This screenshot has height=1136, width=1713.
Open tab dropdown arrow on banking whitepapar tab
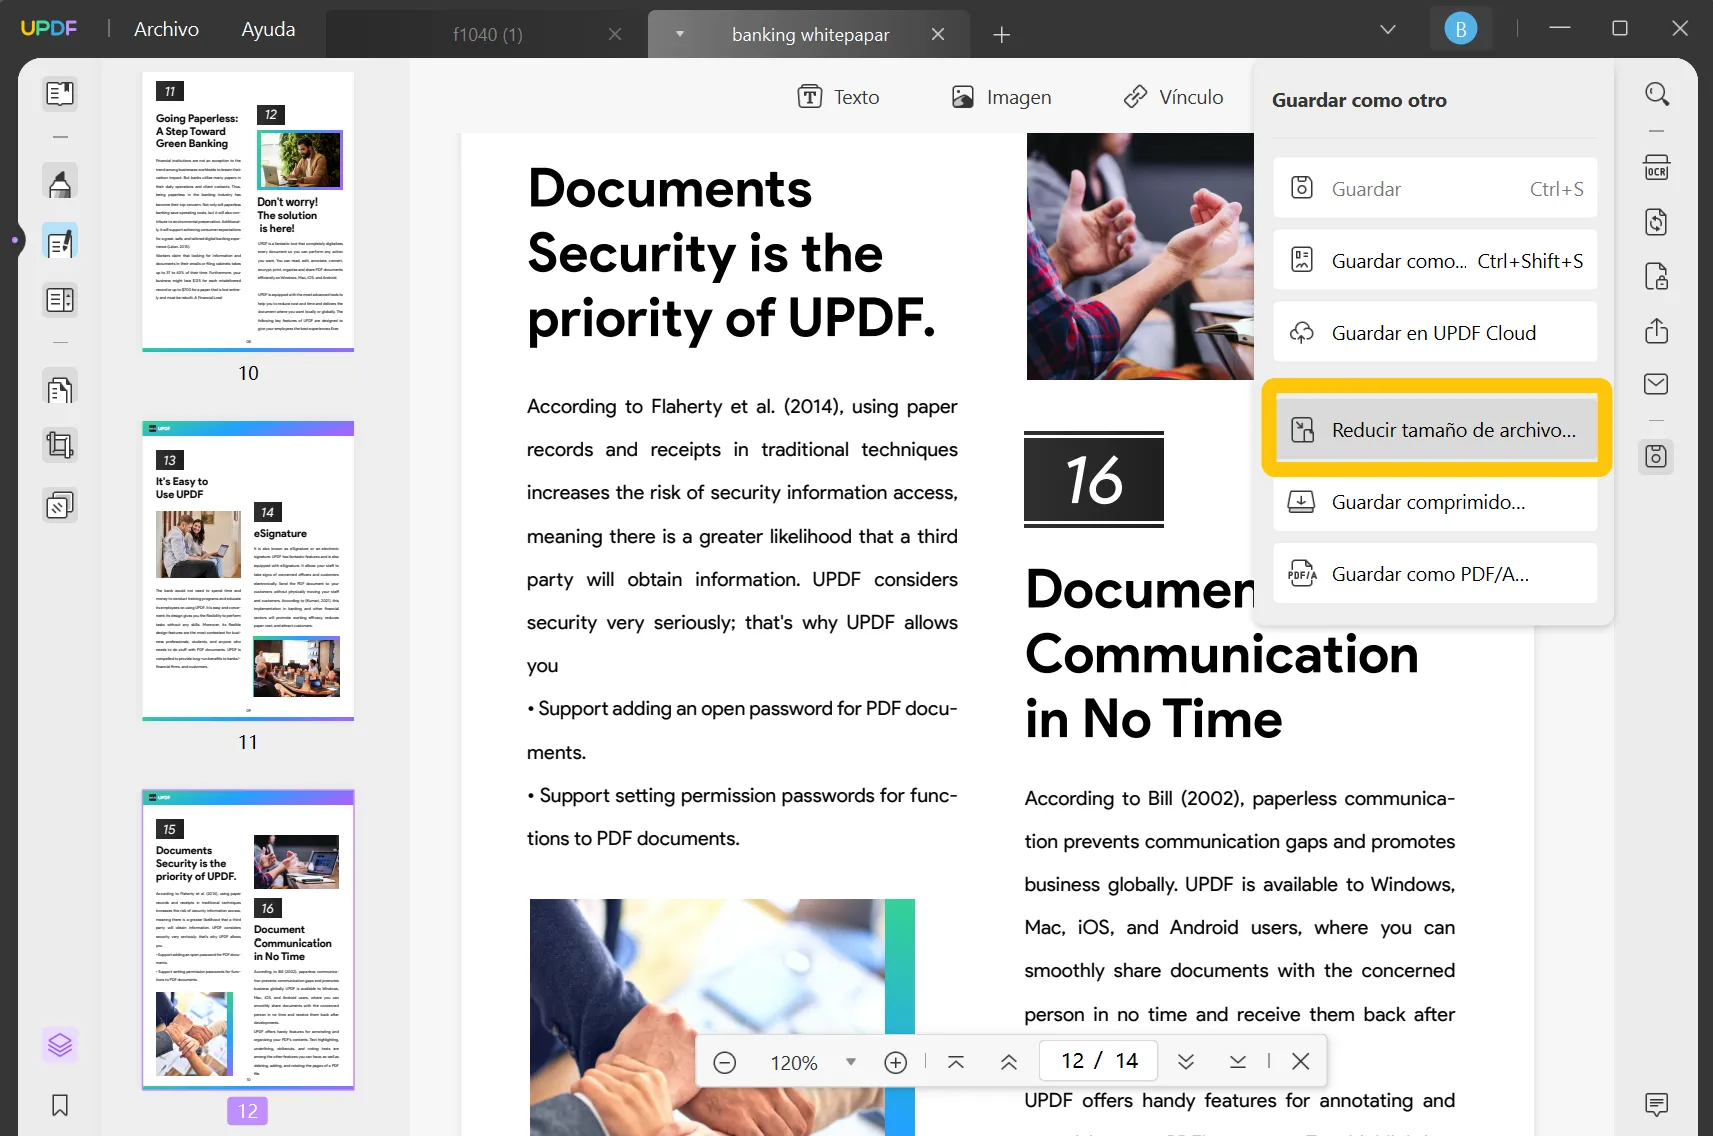(680, 34)
